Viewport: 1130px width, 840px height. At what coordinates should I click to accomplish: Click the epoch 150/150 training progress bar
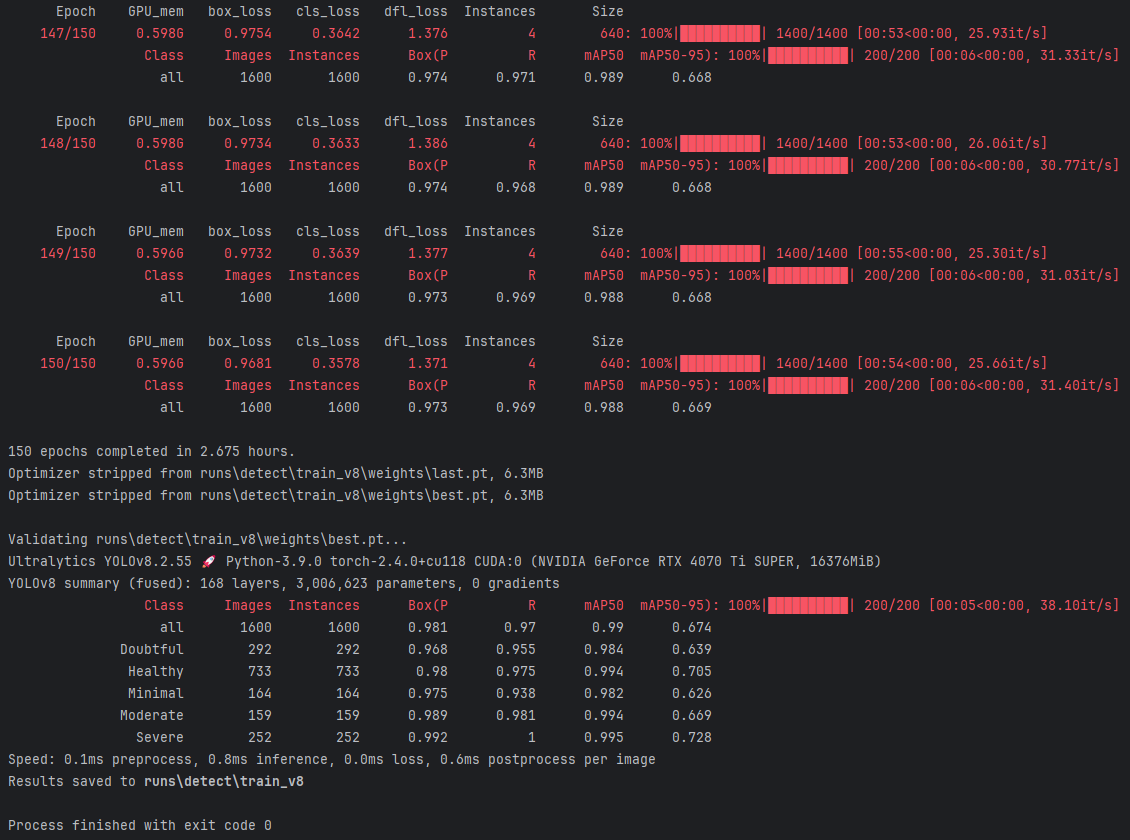(719, 363)
